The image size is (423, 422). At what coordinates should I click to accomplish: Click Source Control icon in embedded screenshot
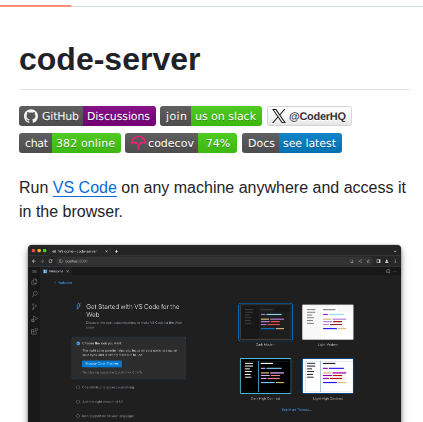[34, 306]
